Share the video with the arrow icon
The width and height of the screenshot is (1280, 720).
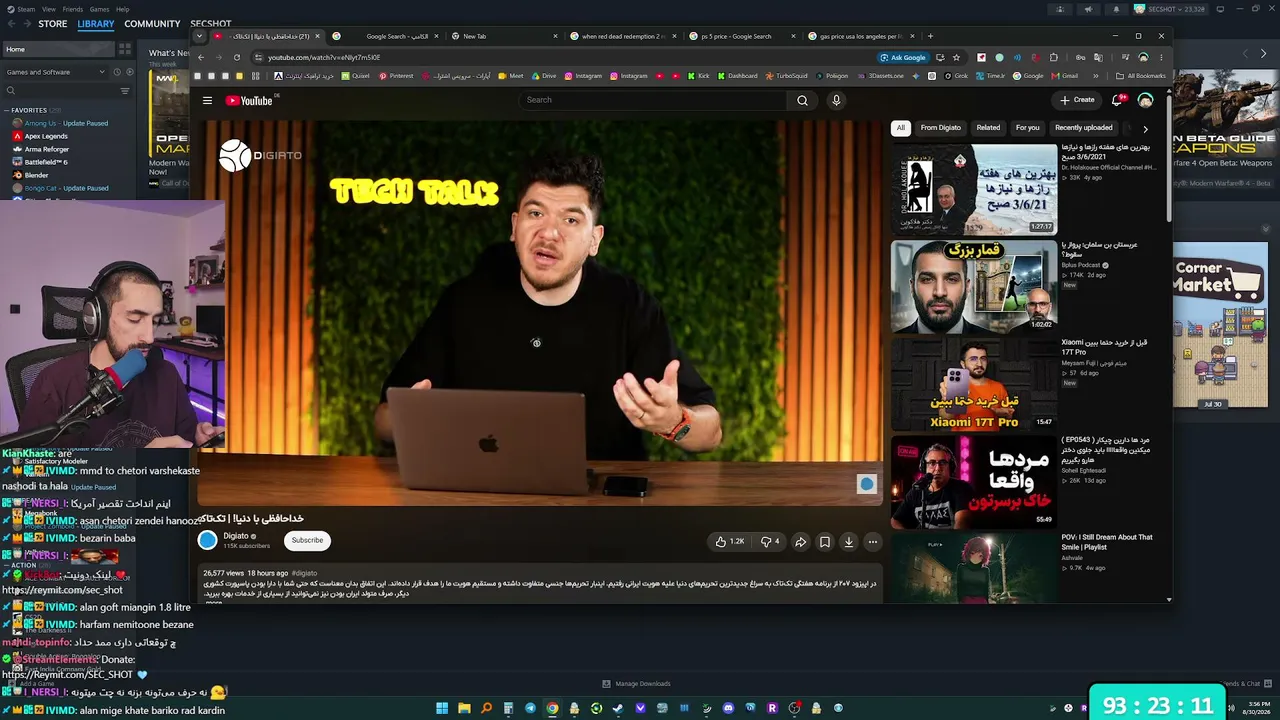coord(800,541)
